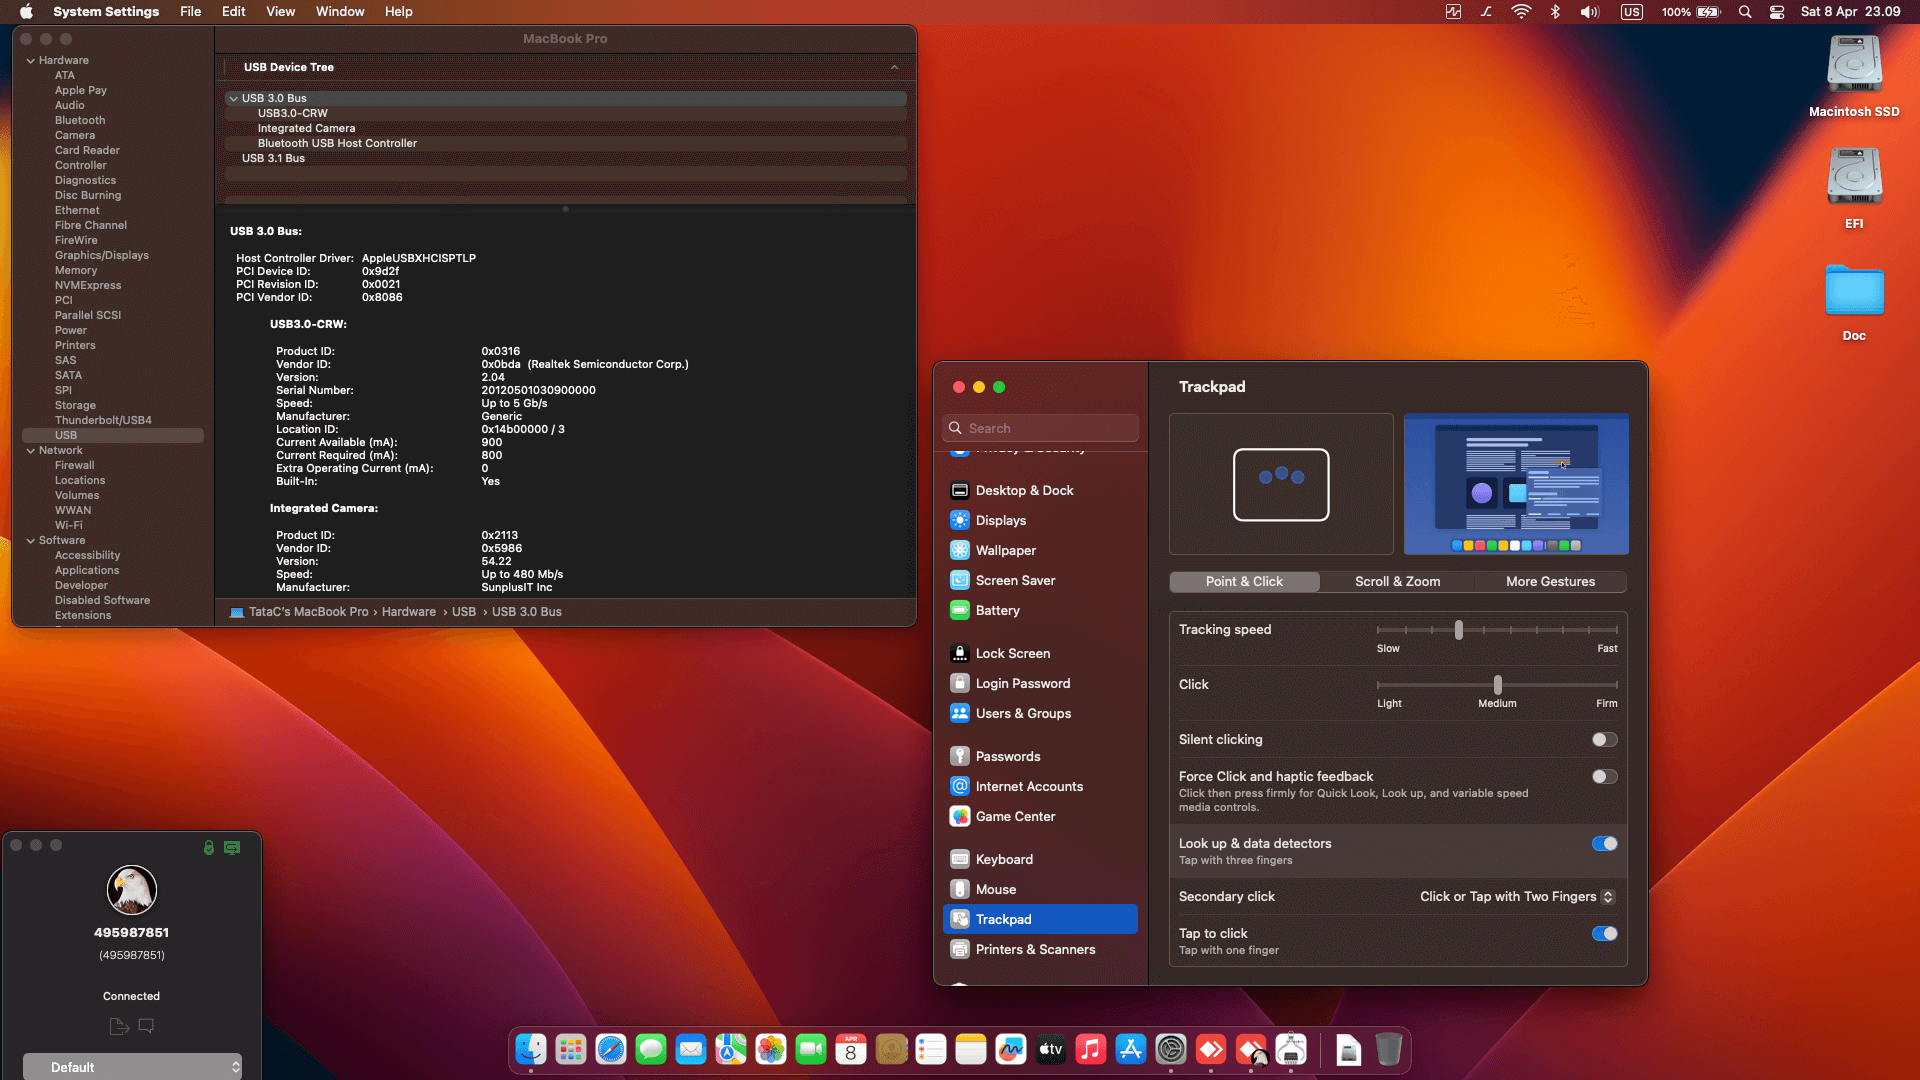
Task: Click the Click pressure slider
Action: 1497,685
